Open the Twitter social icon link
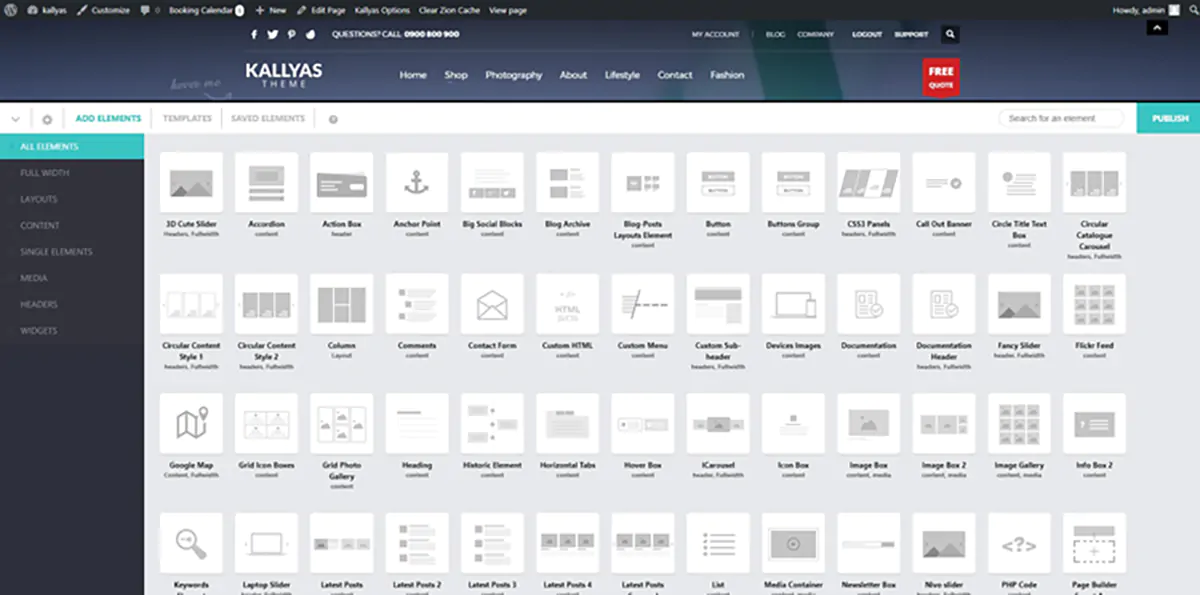 (x=272, y=34)
